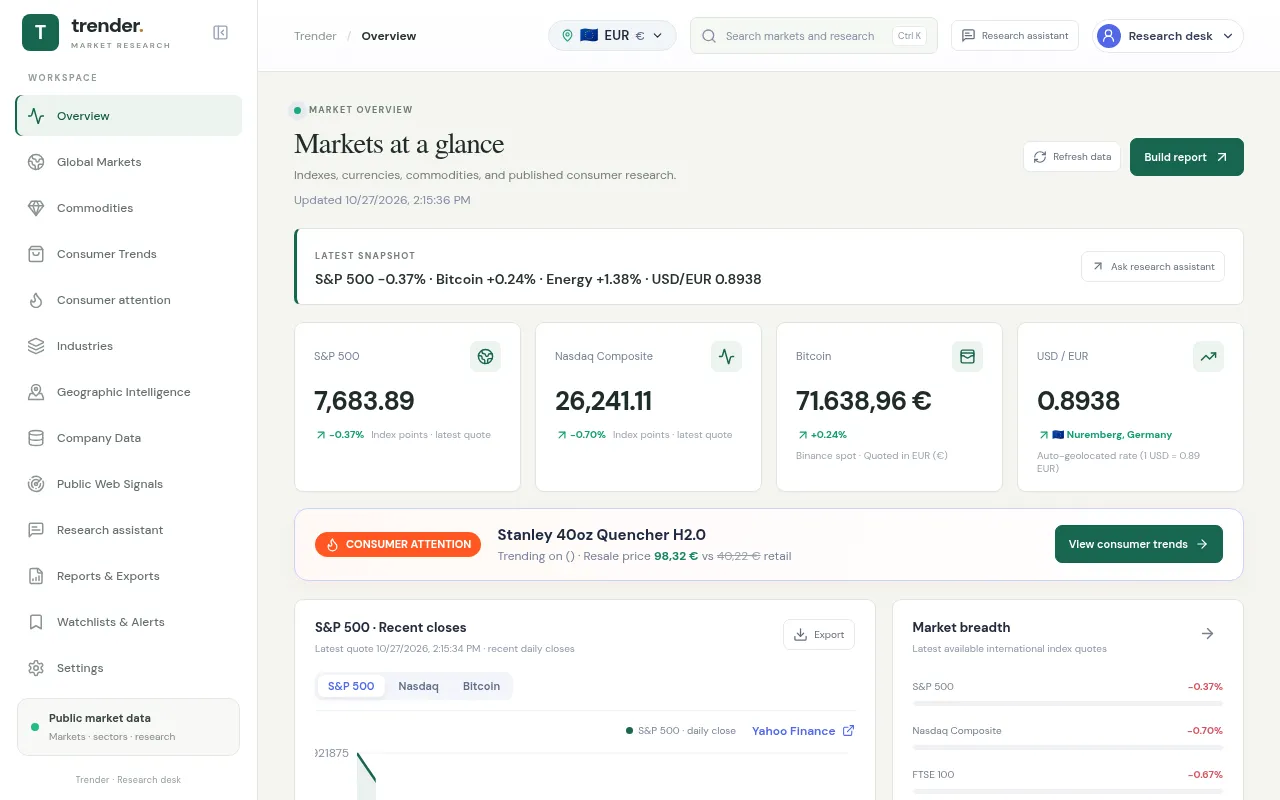Screen dimensions: 1280x800
Task: Click Nuremberg, Germany location text
Action: tap(1119, 435)
